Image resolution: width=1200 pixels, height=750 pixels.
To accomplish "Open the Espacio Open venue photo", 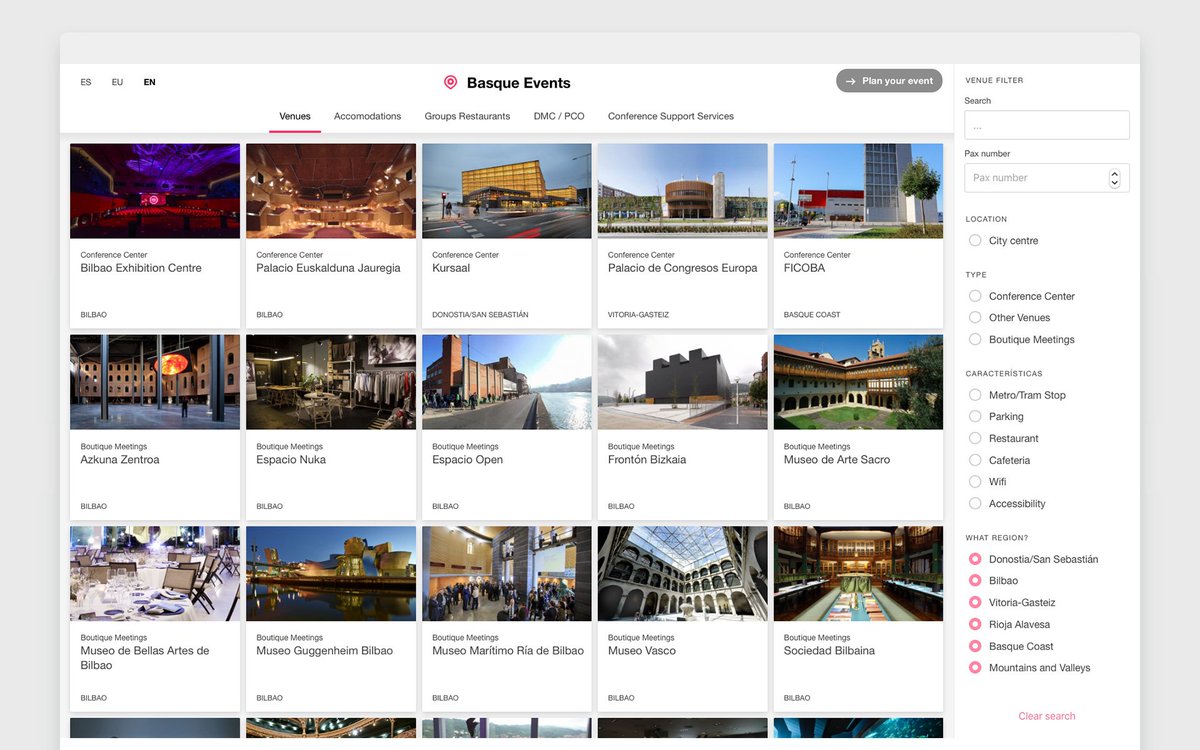I will [x=507, y=382].
